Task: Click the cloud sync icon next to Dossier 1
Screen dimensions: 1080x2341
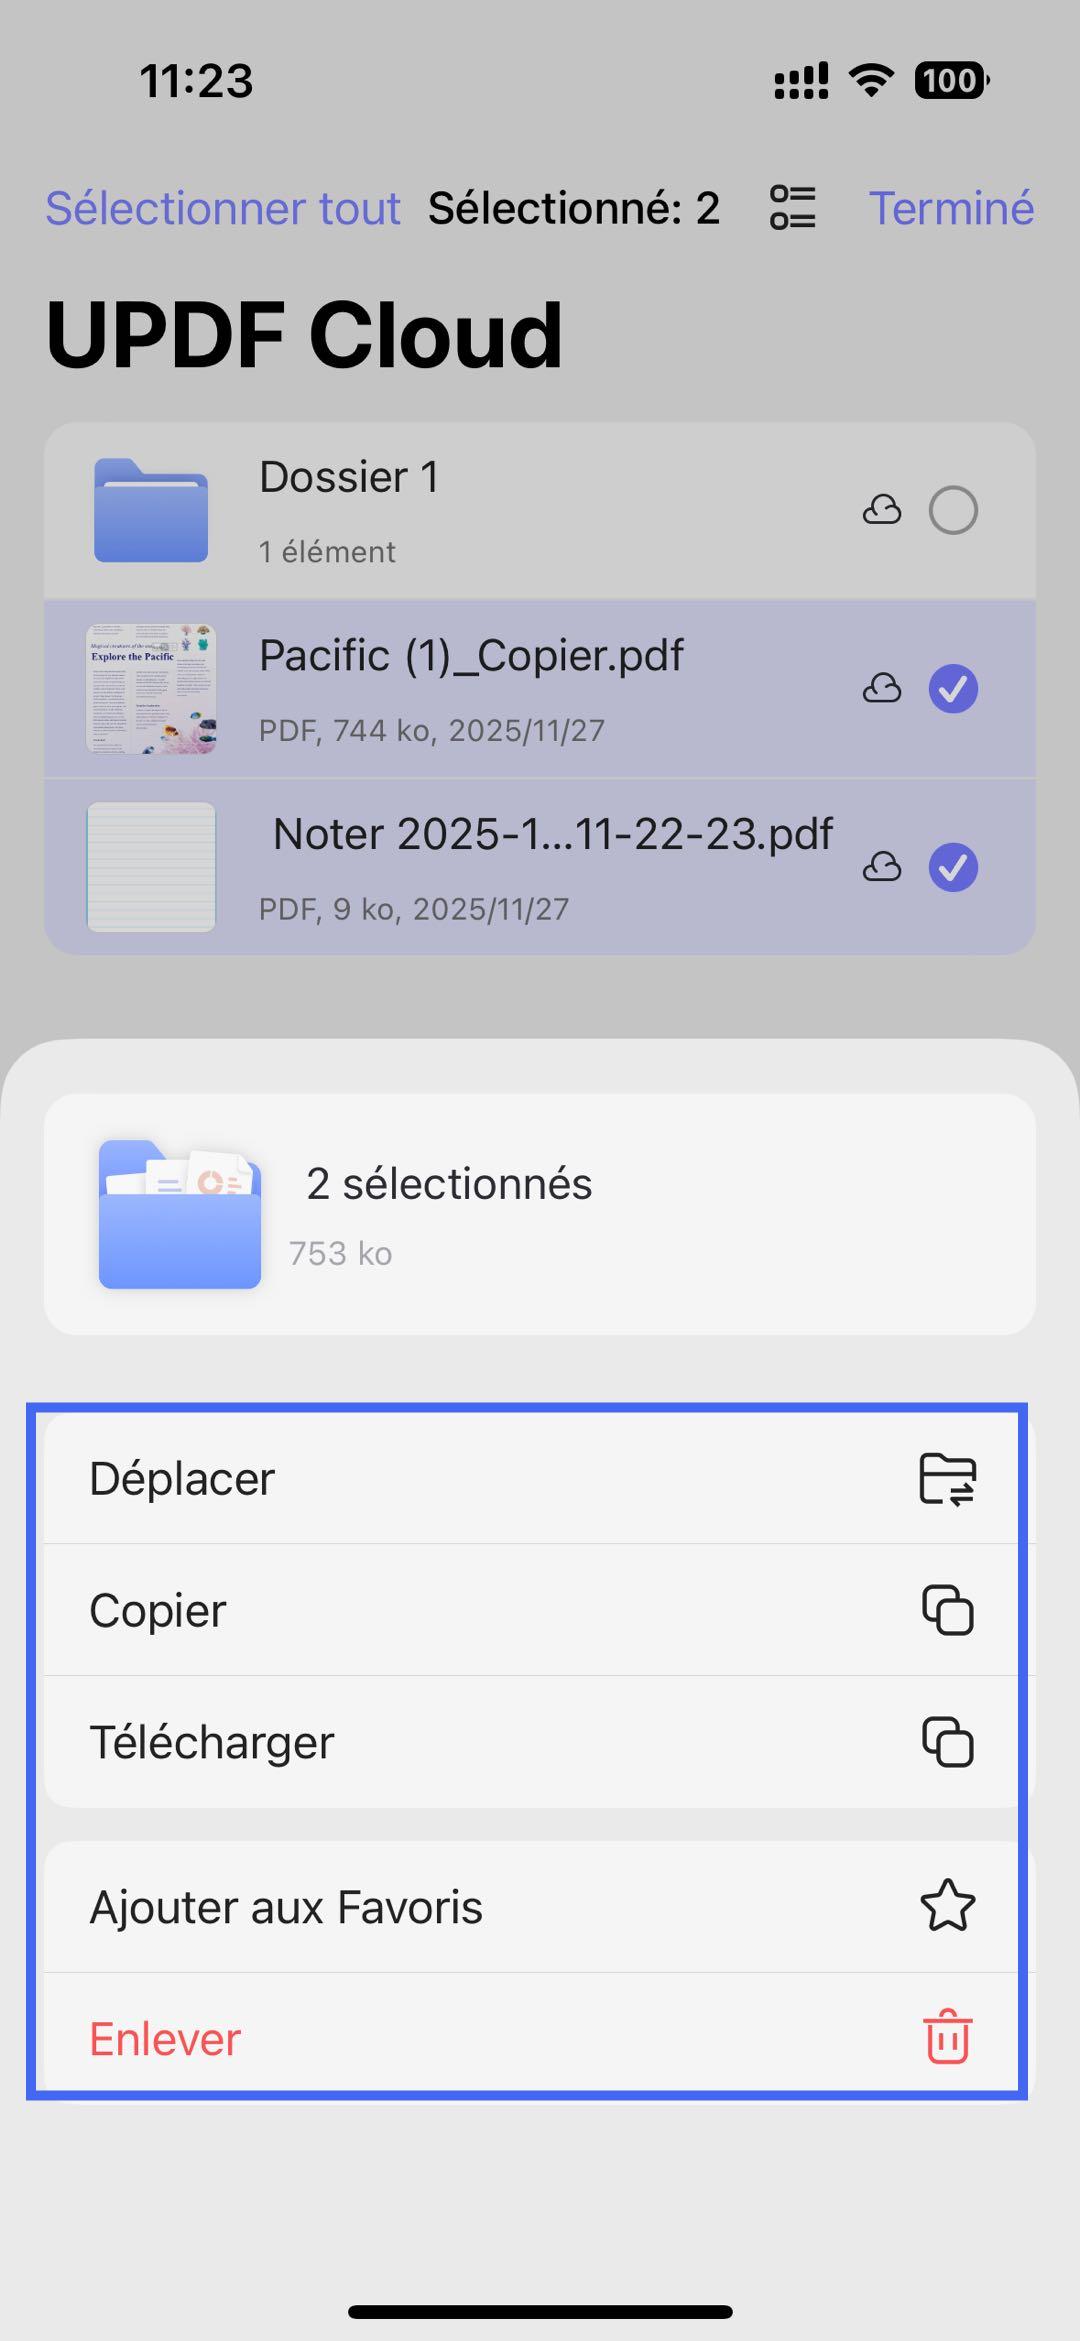Action: [884, 510]
